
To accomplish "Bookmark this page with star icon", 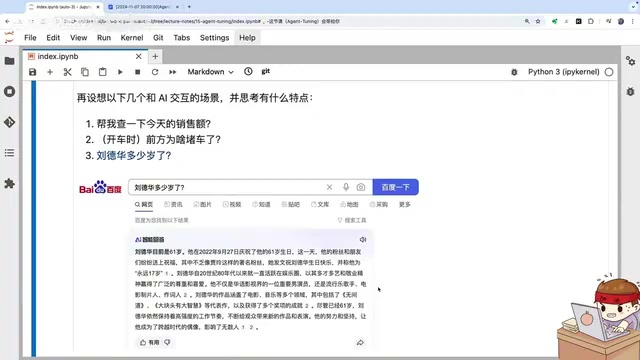I will click(538, 21).
